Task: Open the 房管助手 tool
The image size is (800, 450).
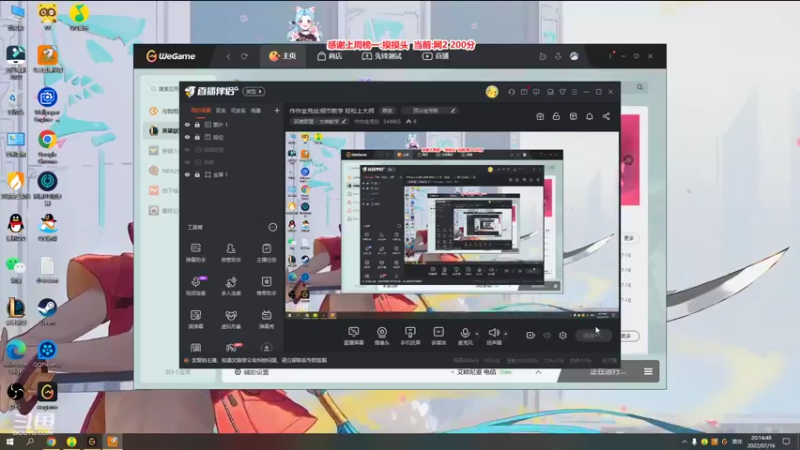Action: point(231,253)
